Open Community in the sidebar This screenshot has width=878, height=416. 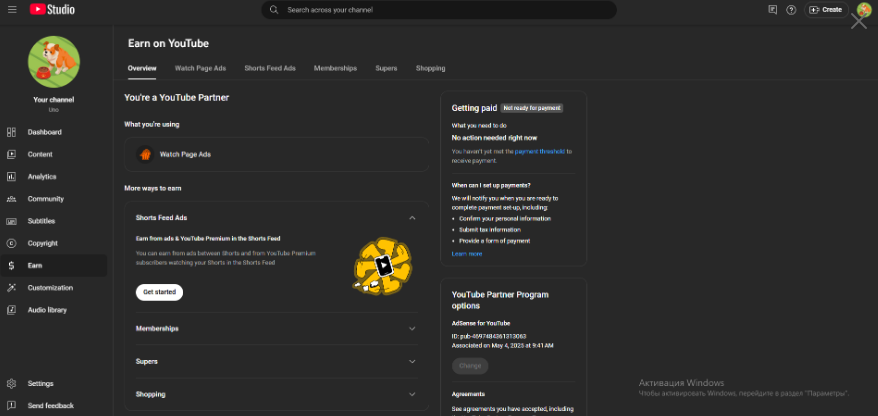coord(54,199)
